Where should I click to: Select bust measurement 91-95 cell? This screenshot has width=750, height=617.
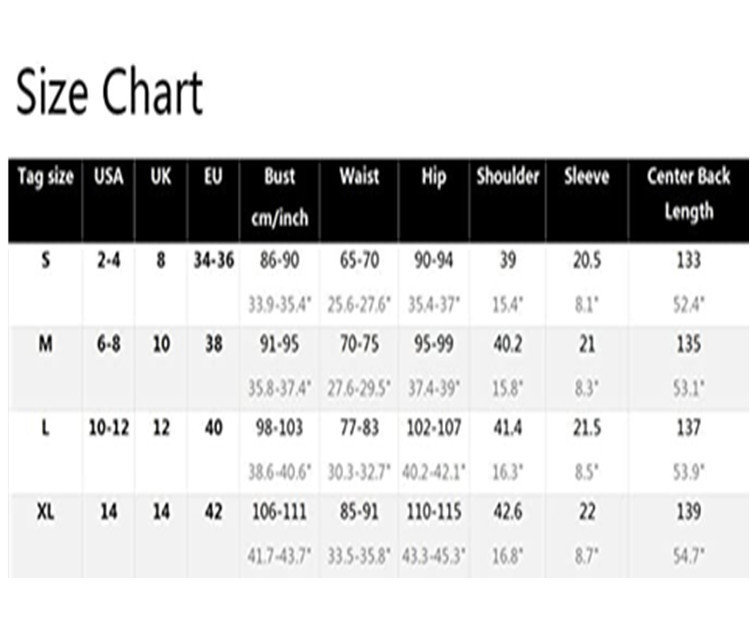tap(279, 344)
